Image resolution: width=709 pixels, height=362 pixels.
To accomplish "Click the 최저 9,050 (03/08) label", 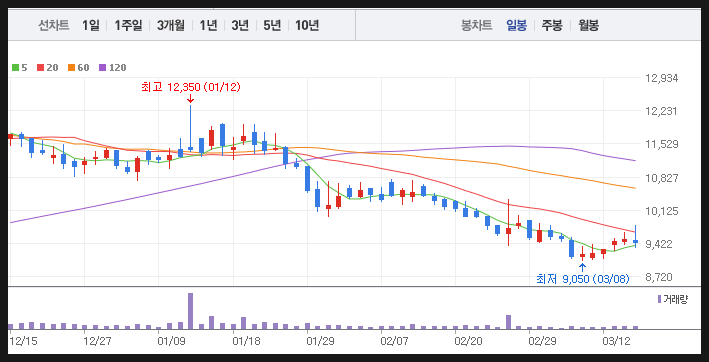I will (582, 279).
